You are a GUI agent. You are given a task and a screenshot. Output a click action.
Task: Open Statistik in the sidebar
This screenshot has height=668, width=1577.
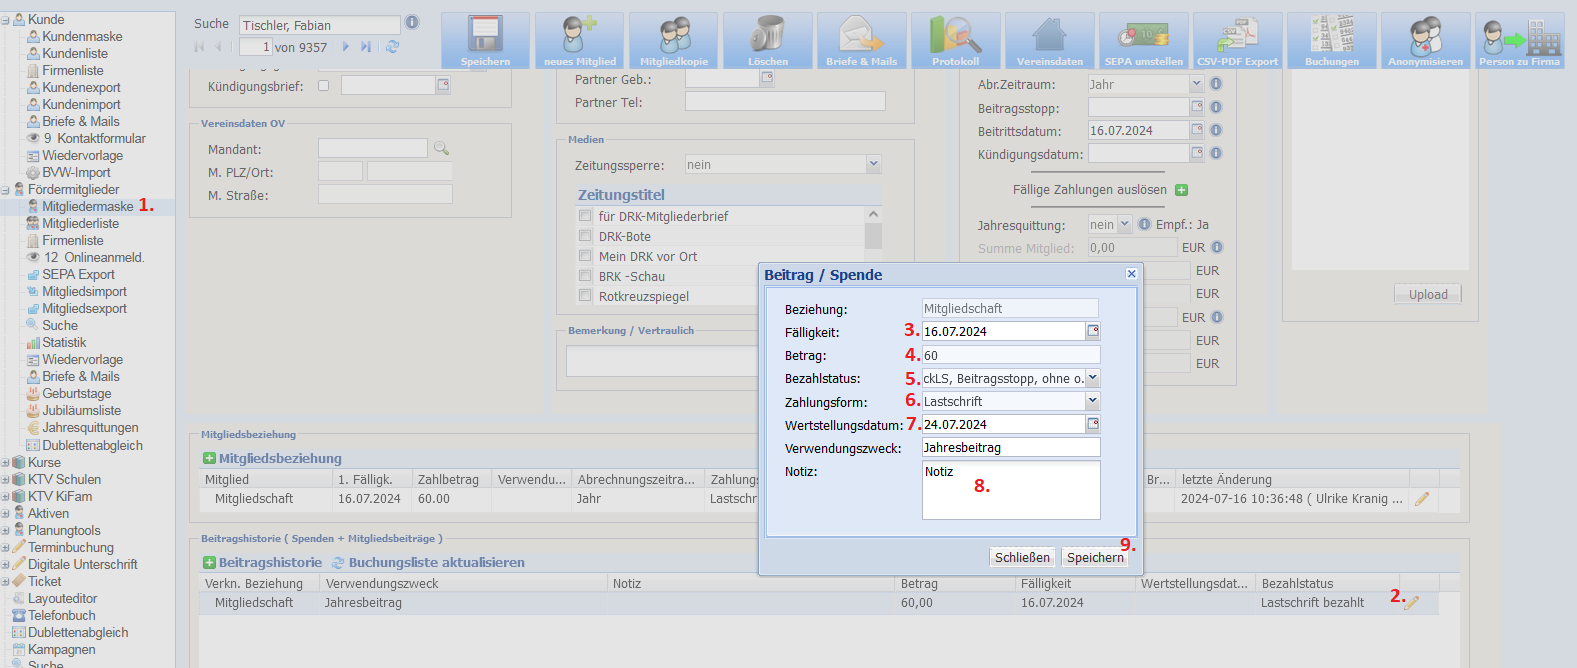click(64, 343)
